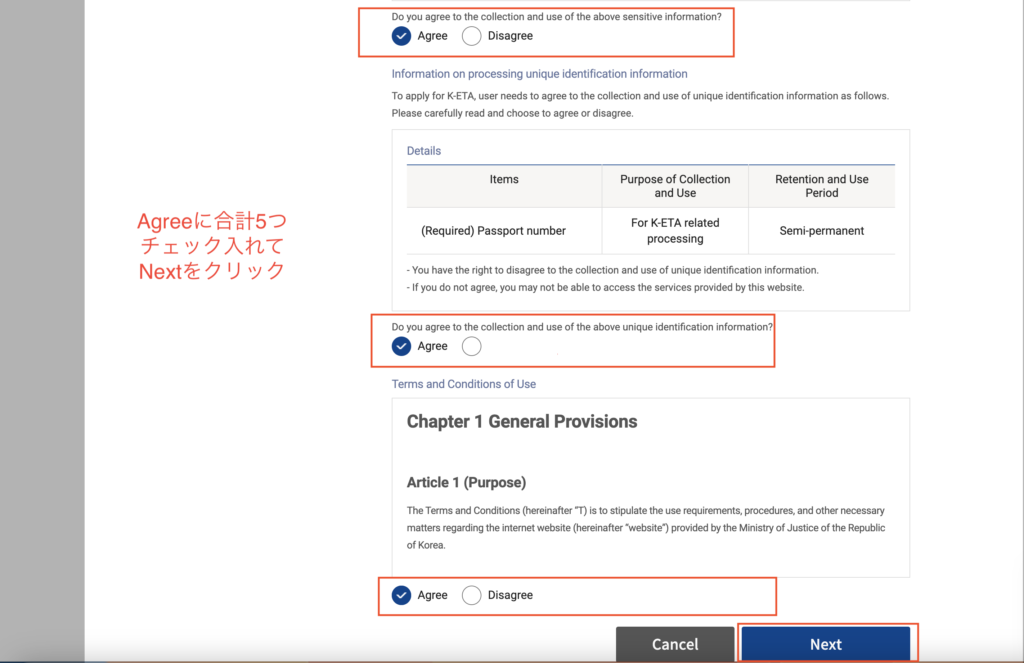The image size is (1024, 663).
Task: Click the Chapter 1 General Provisions title
Action: point(521,422)
